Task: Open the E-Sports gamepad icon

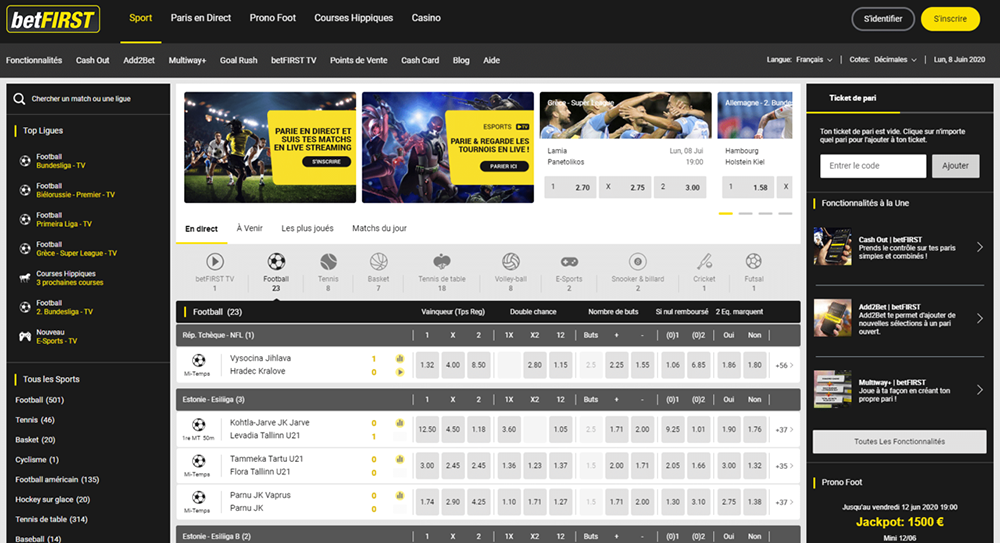Action: (x=568, y=262)
